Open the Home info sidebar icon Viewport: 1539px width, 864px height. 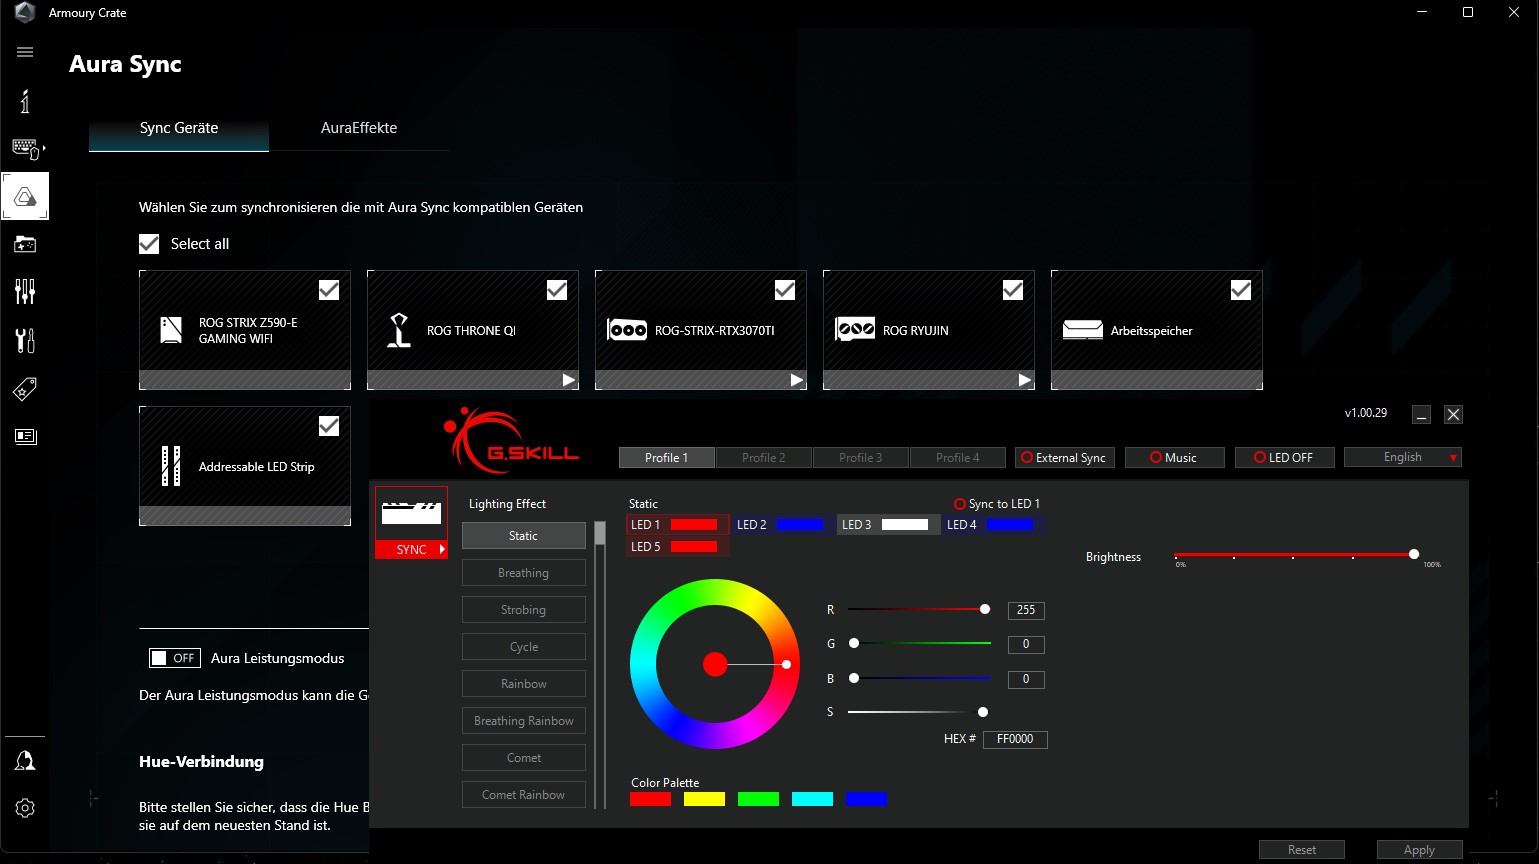(25, 101)
